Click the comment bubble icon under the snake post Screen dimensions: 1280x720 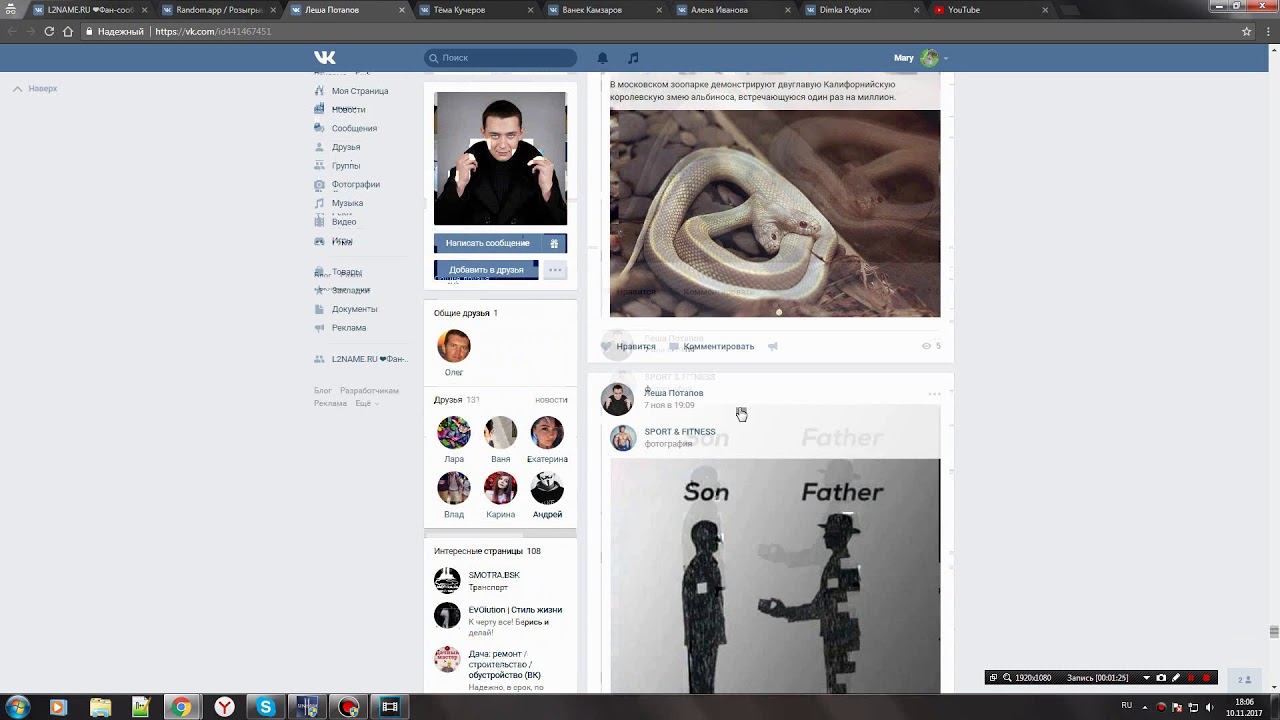click(x=674, y=346)
